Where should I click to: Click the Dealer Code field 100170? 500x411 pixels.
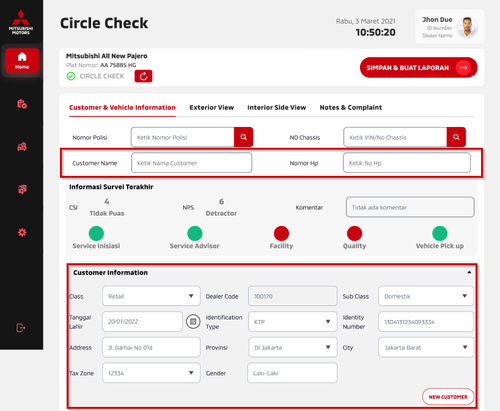[x=293, y=296]
